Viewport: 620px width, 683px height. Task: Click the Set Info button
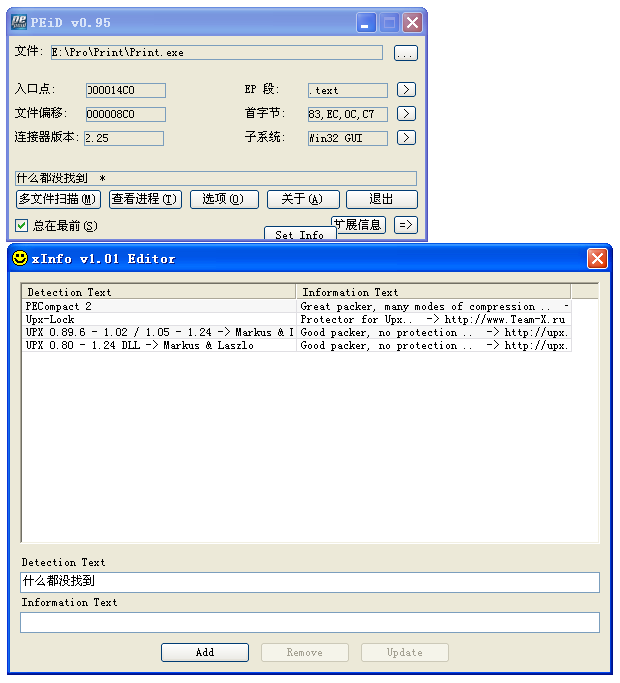(300, 233)
